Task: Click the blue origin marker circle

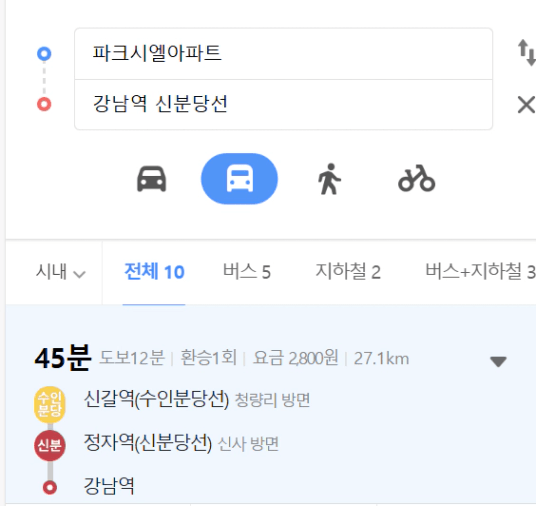Action: click(44, 54)
